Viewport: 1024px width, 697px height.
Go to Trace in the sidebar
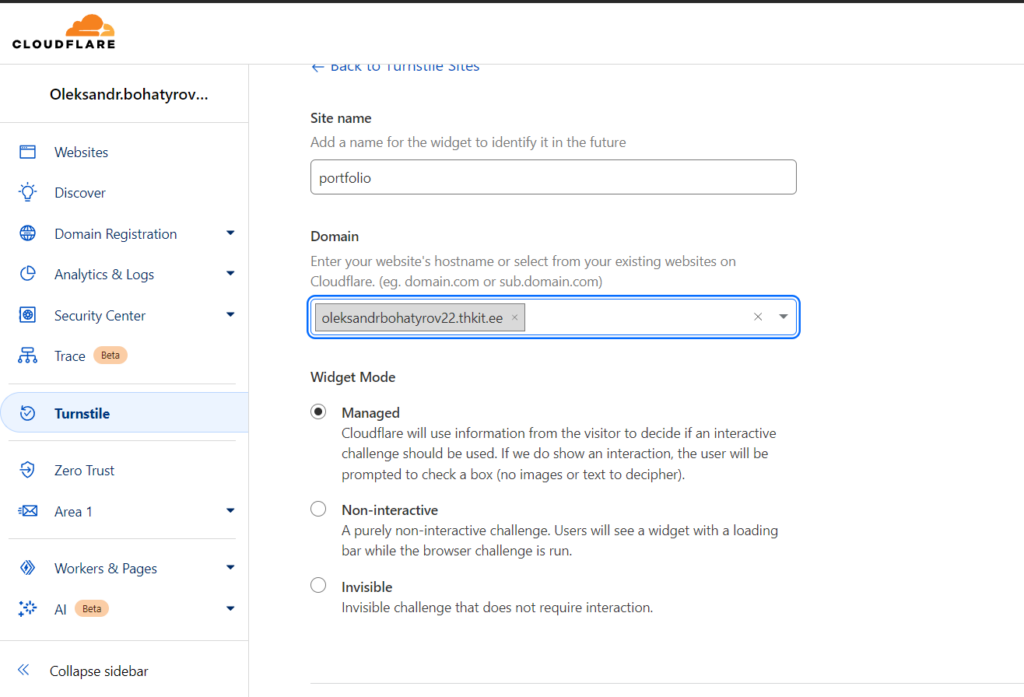pyautogui.click(x=70, y=356)
